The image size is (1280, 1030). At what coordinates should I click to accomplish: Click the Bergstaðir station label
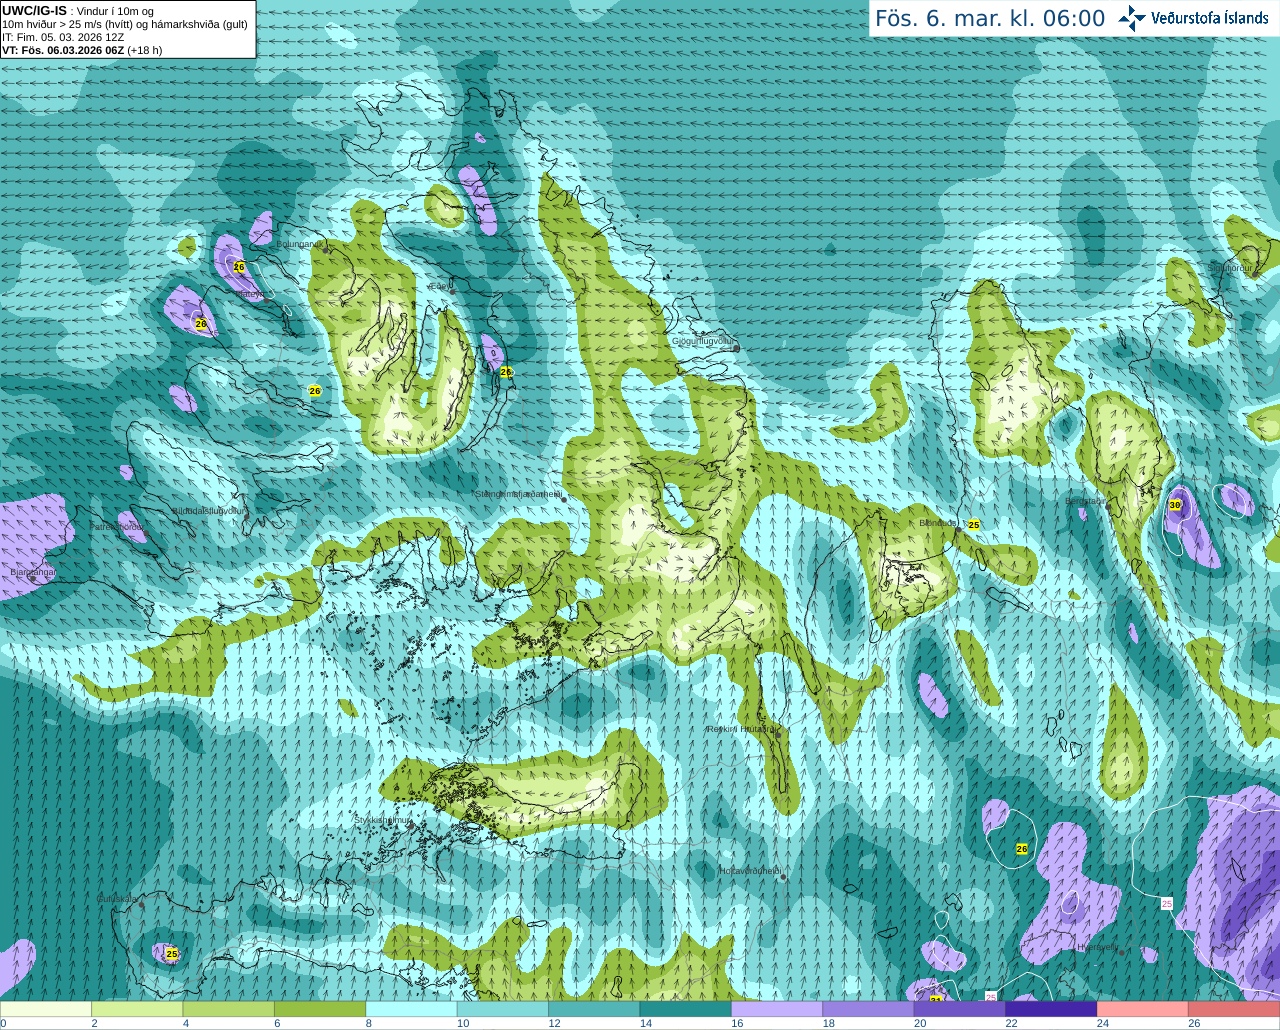pyautogui.click(x=1085, y=501)
